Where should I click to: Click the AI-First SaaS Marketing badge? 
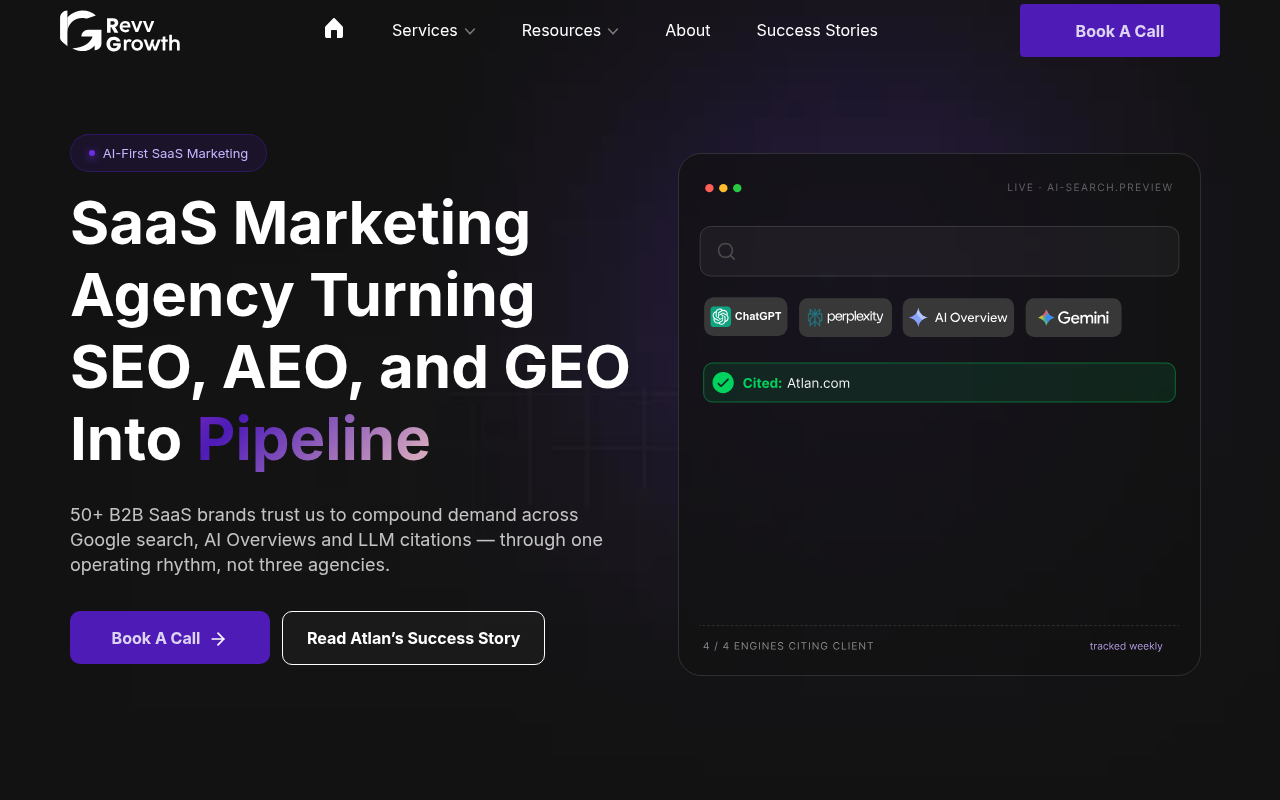pos(168,153)
